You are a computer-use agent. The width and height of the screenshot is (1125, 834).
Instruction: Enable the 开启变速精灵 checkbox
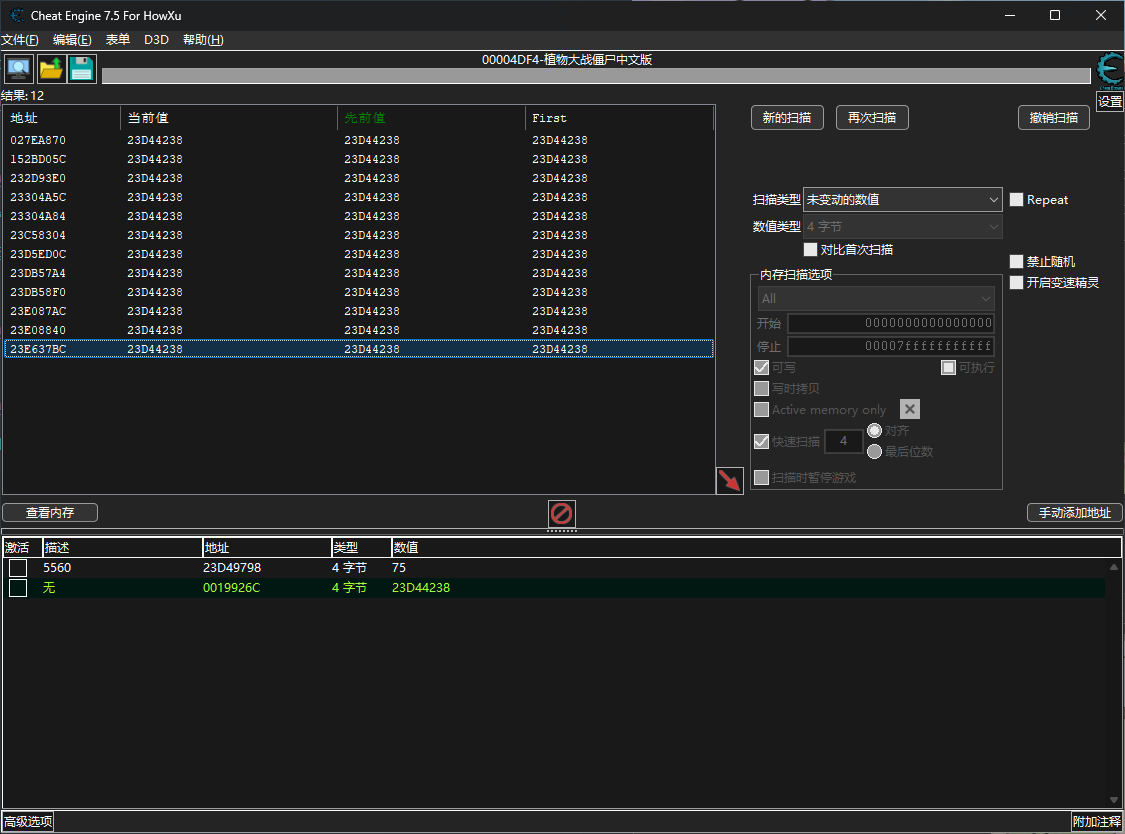pos(1017,282)
